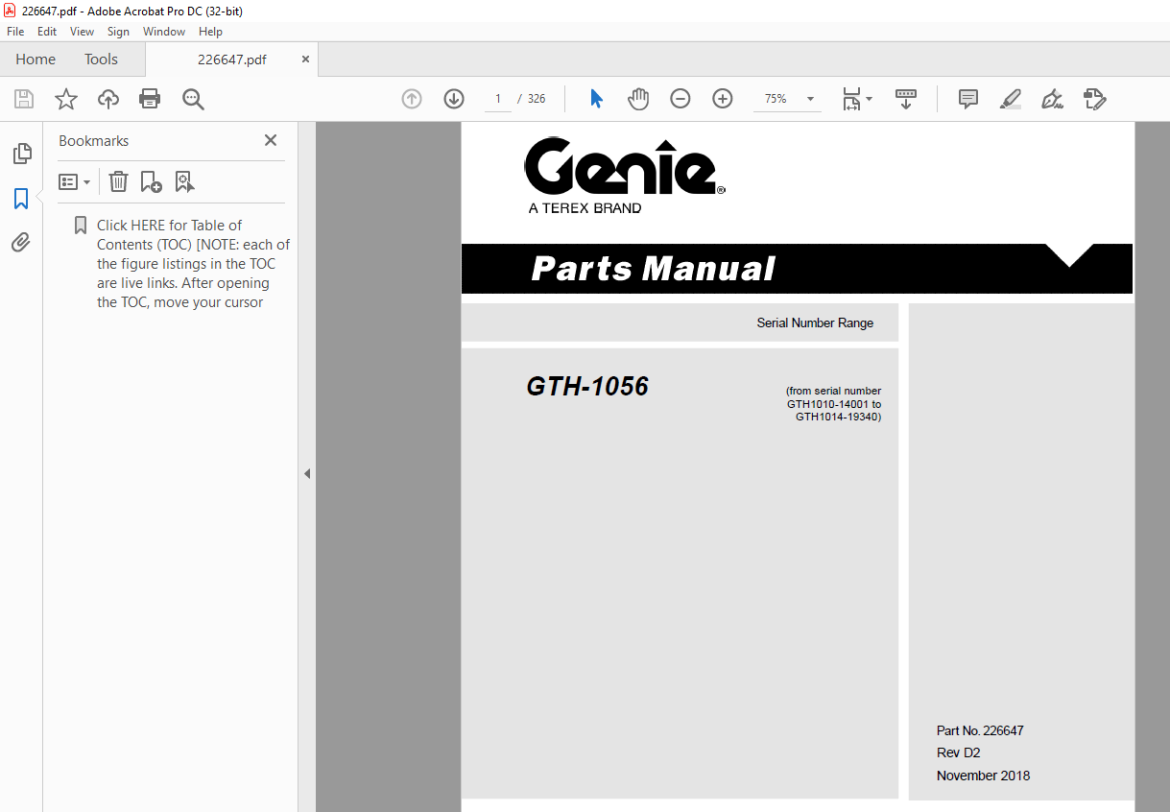Viewport: 1170px width, 812px height.
Task: Click find current bookmark icon
Action: point(184,181)
